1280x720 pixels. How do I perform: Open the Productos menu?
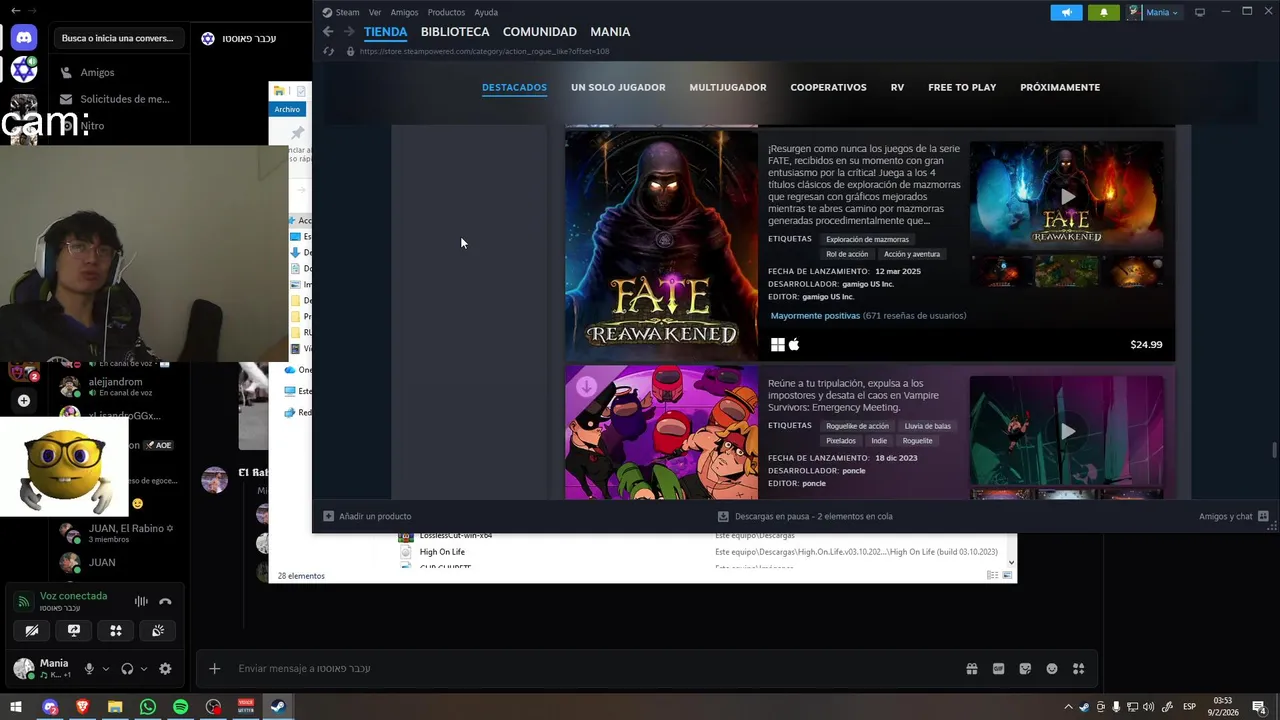click(446, 12)
